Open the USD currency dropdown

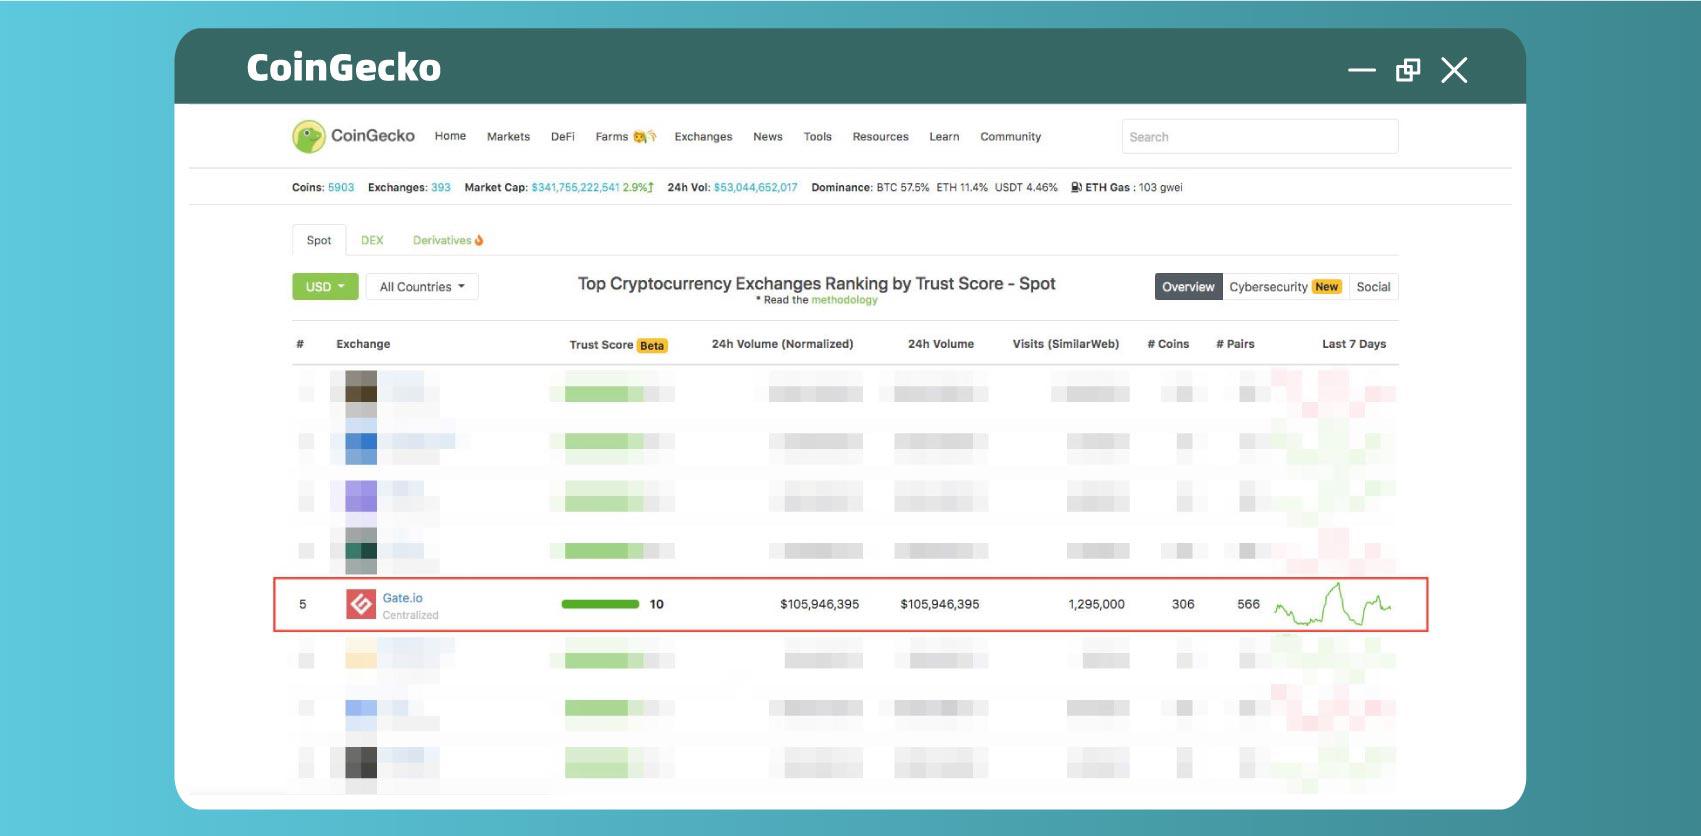(x=325, y=287)
